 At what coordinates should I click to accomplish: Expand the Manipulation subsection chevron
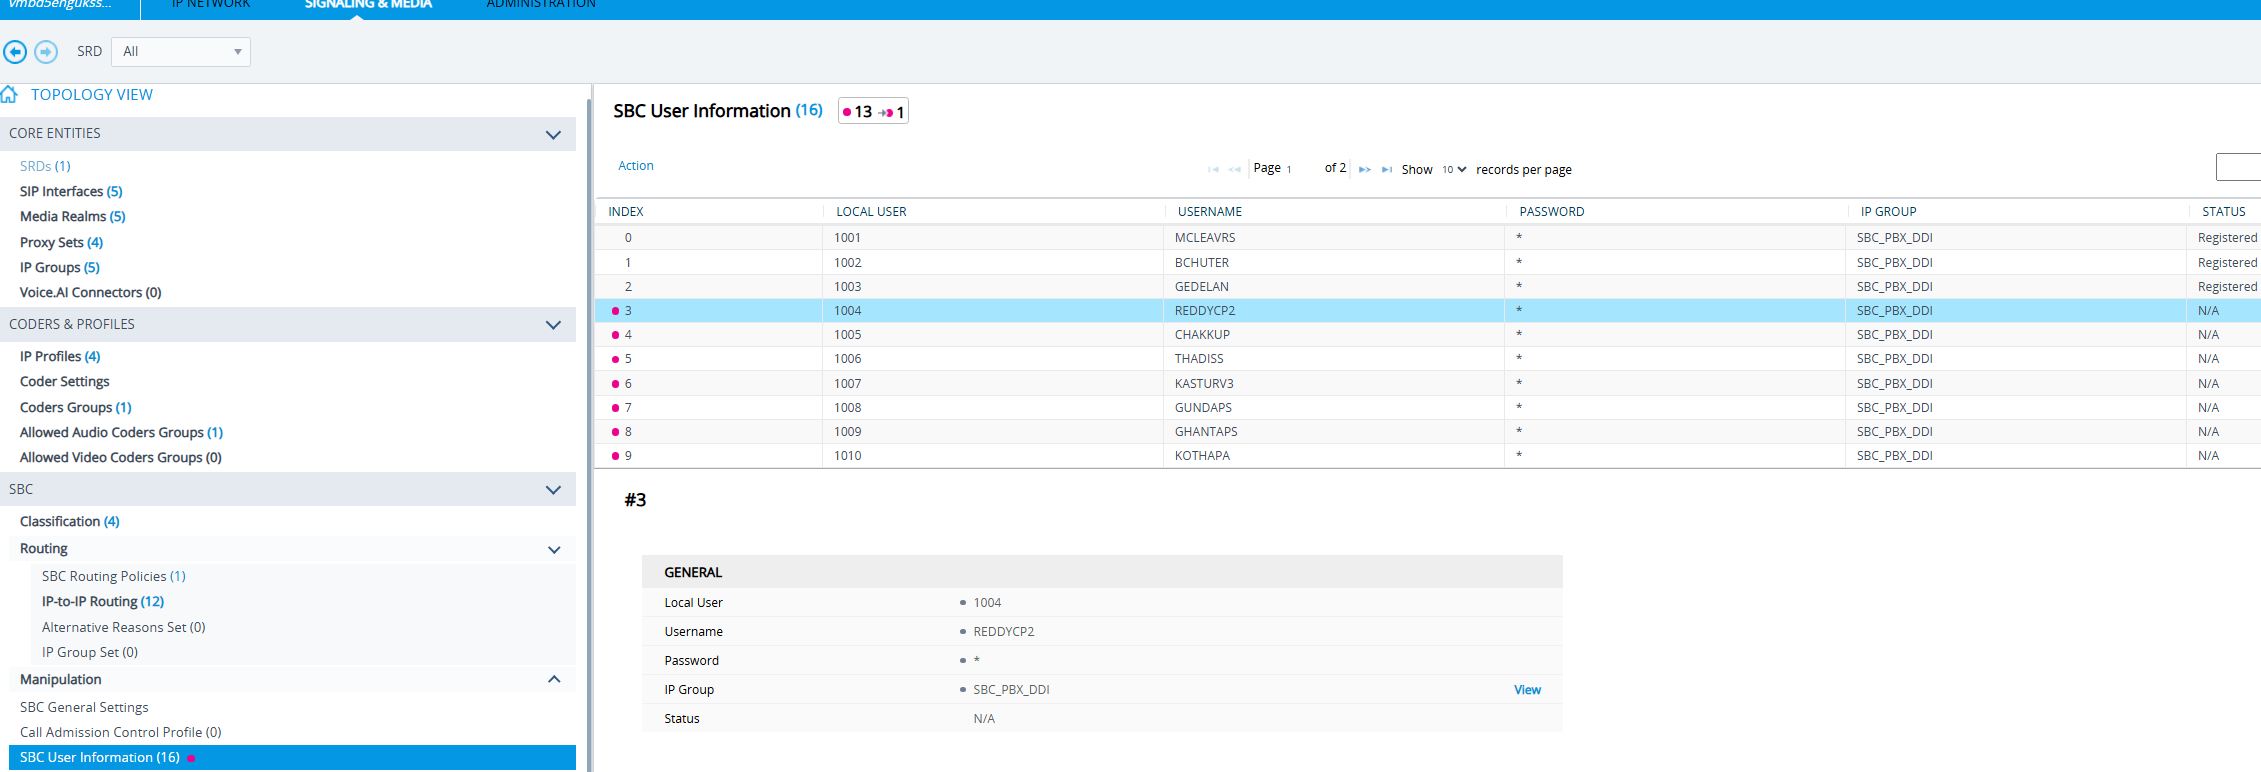point(554,679)
